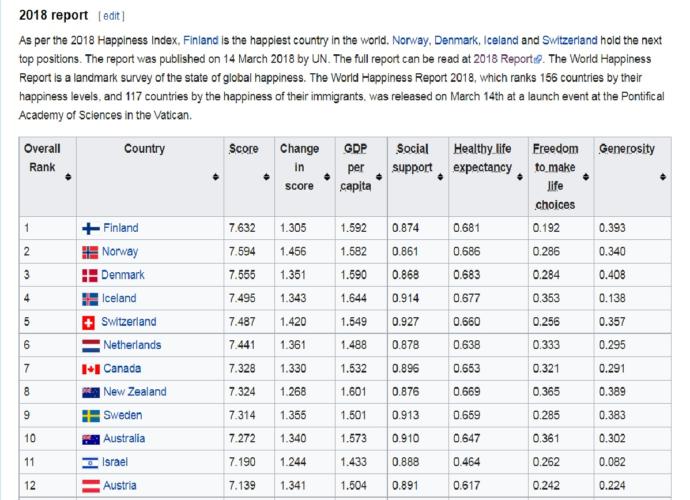
Task: Open Iceland country link in the table
Action: click(x=119, y=298)
